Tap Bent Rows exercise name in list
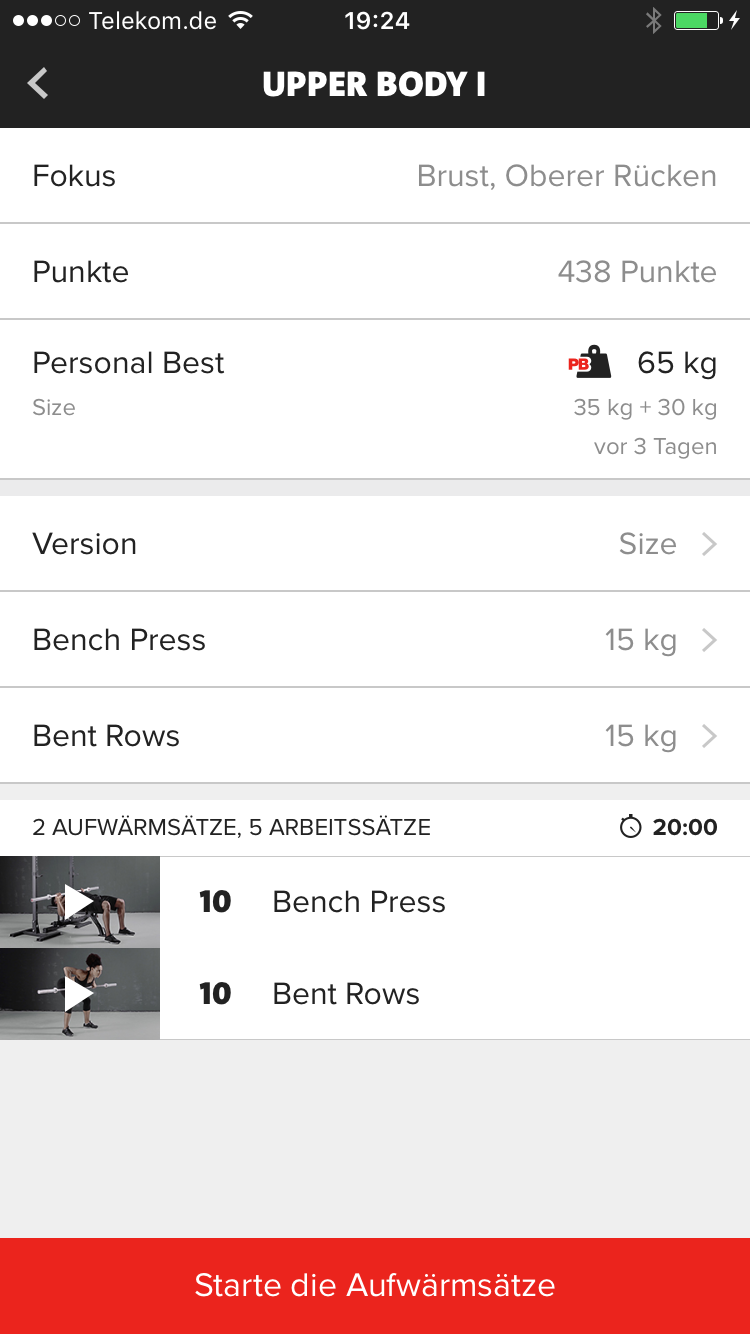The width and height of the screenshot is (750, 1334). (346, 994)
